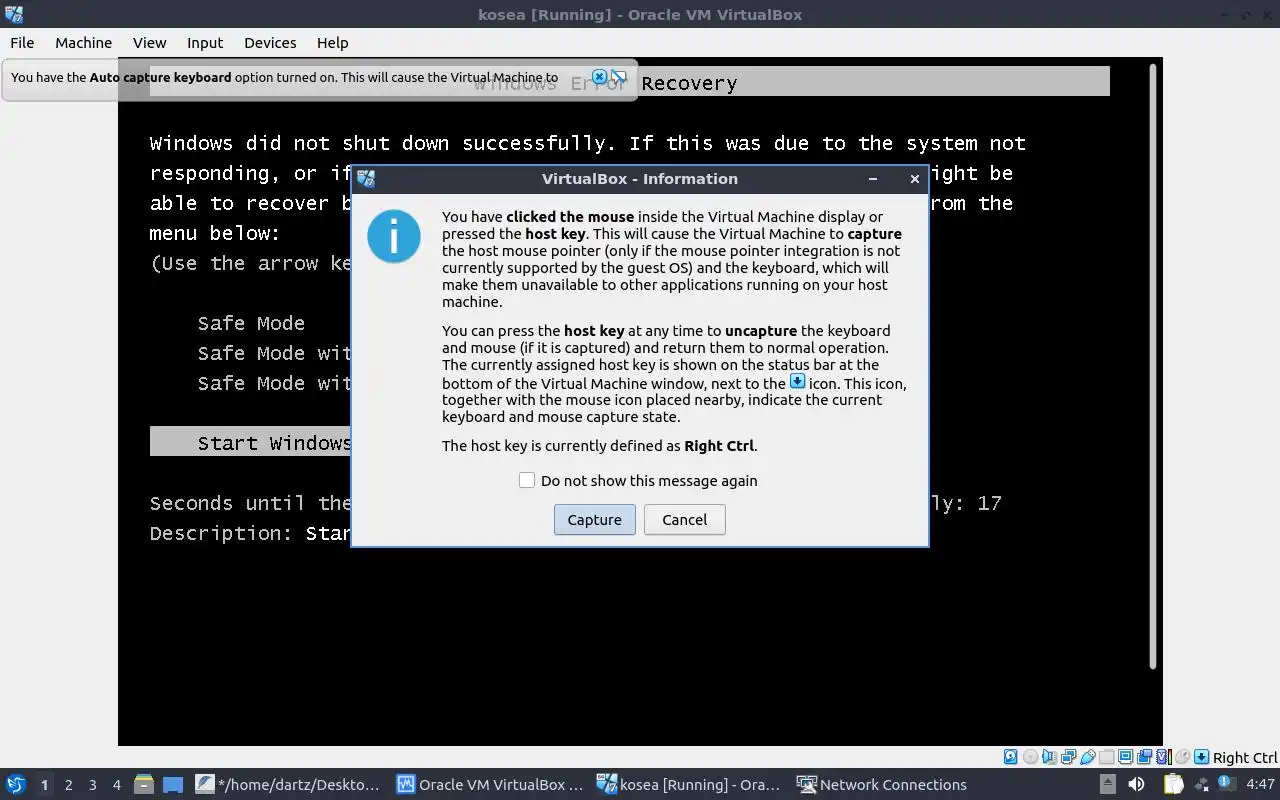
Task: Click the blue information icon in the dialog
Action: [394, 237]
